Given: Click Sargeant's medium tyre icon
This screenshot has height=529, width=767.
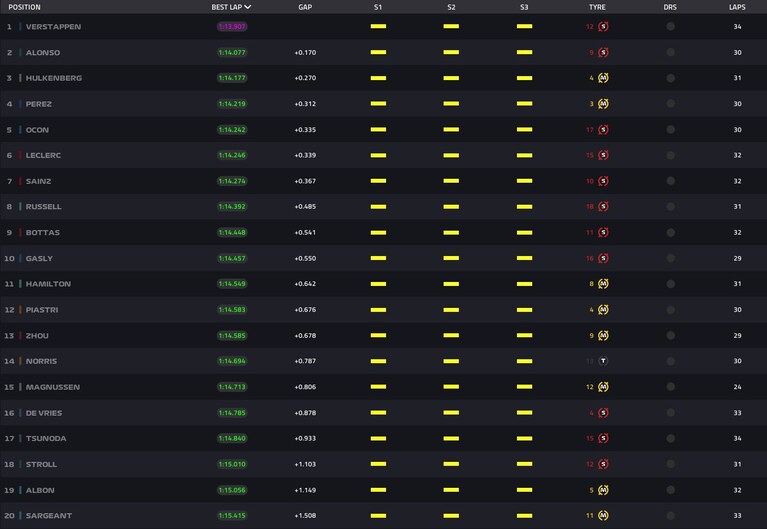Looking at the screenshot, I should (603, 515).
